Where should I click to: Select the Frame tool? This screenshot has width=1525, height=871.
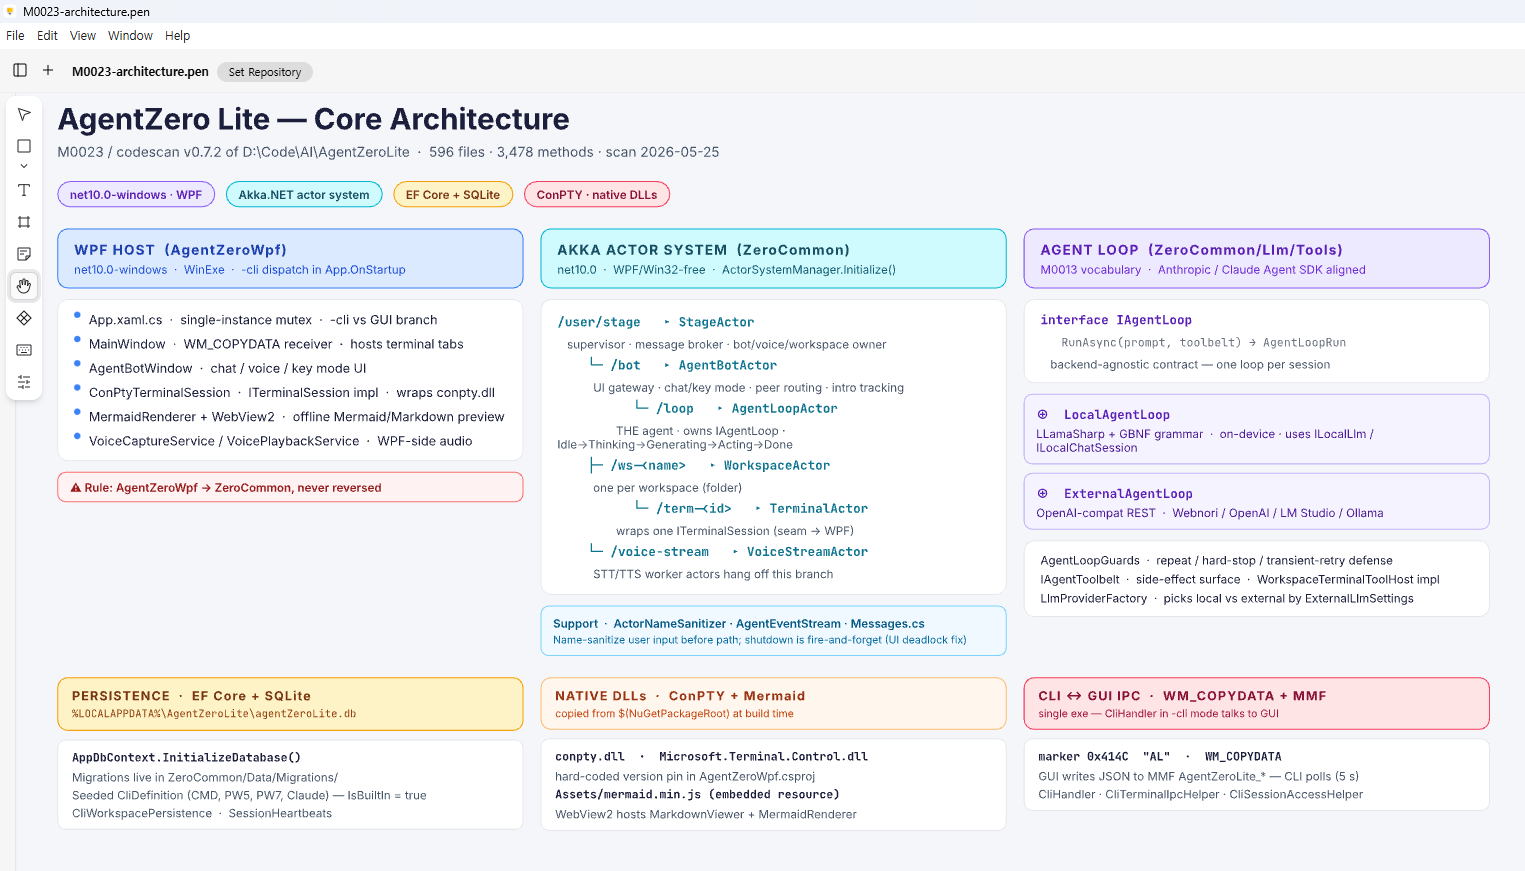coord(24,222)
